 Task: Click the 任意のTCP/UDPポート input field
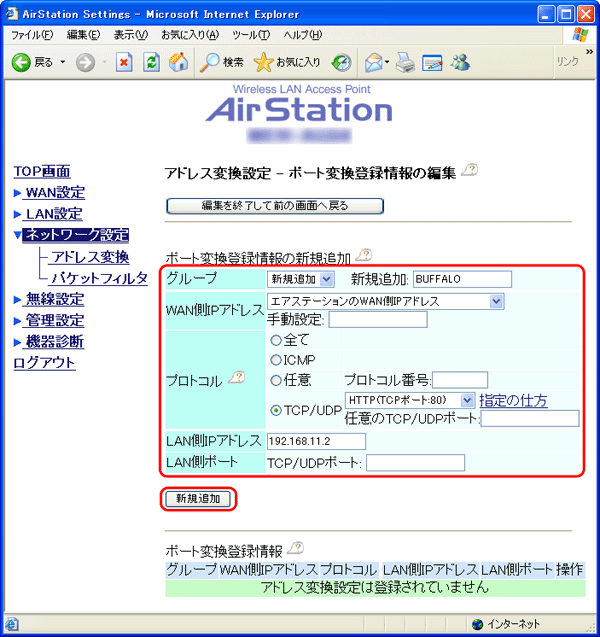[x=530, y=418]
